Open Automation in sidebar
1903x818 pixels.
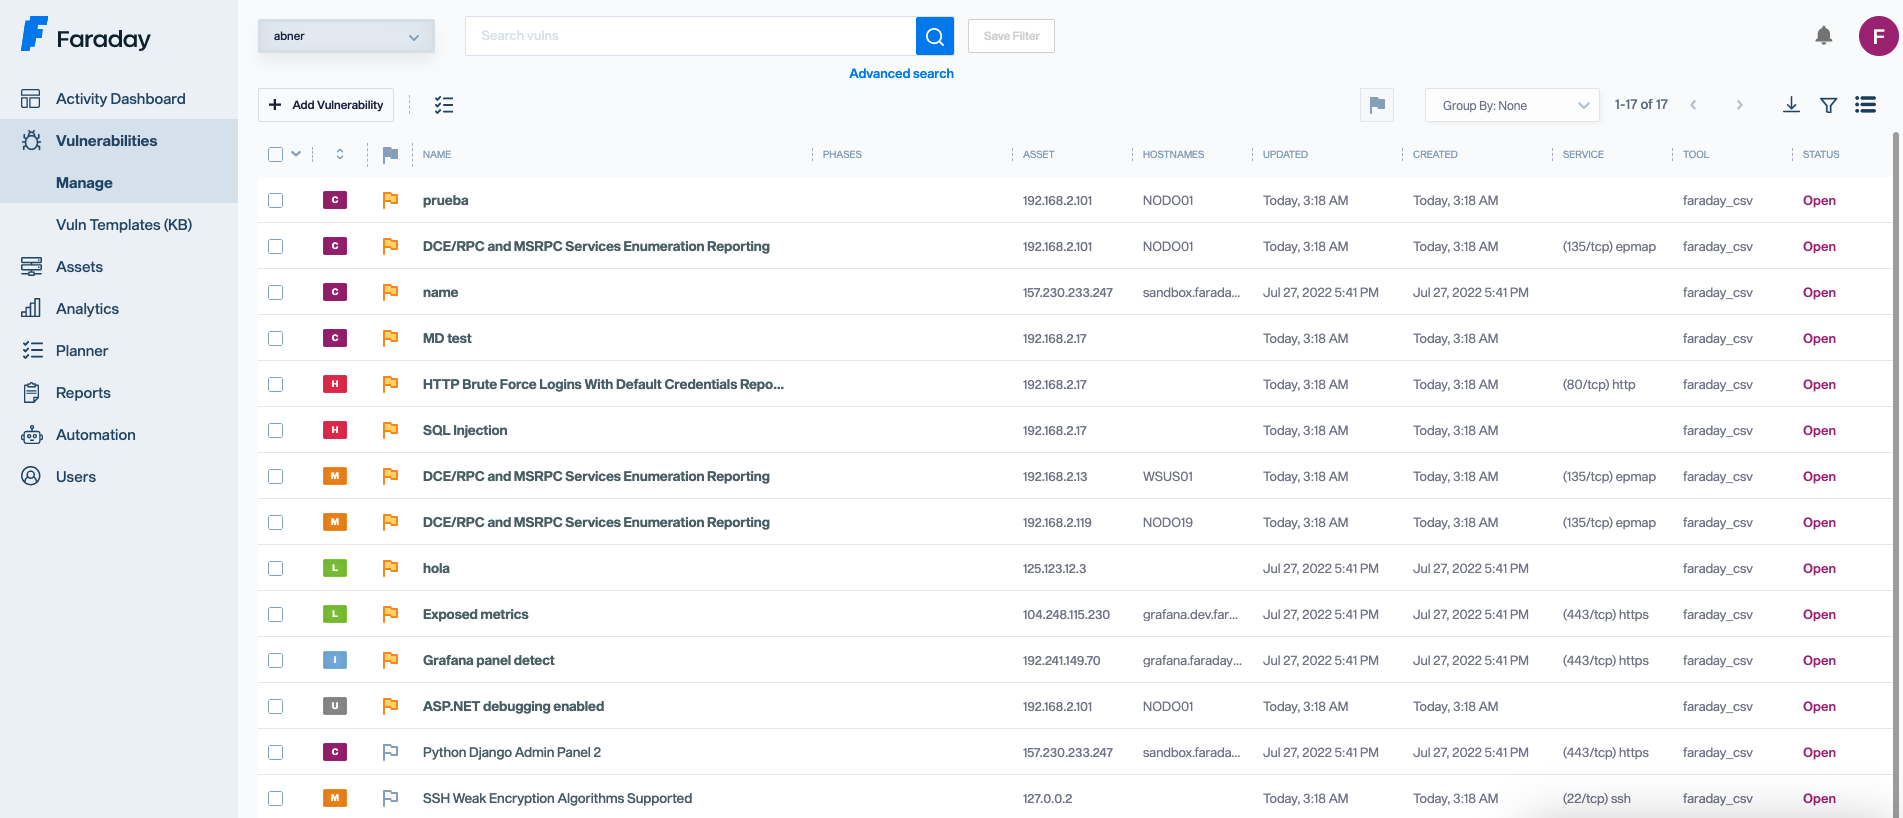tap(119, 434)
